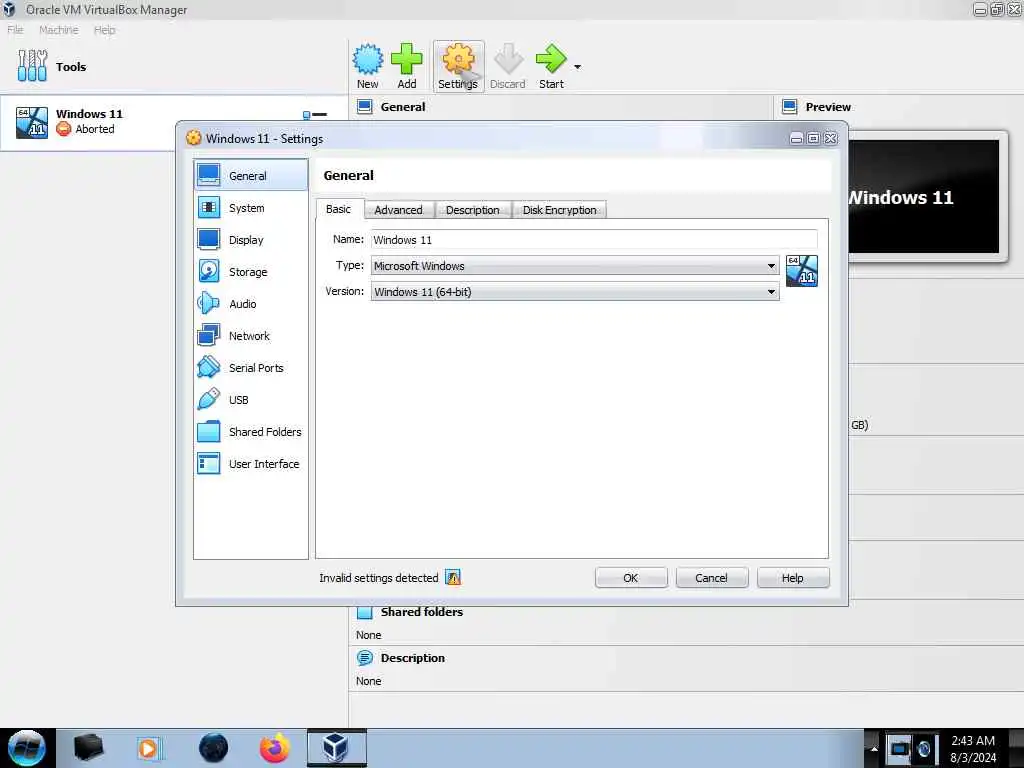Click the Windows 11 OS type icon
Image resolution: width=1024 pixels, height=768 pixels.
(x=801, y=270)
